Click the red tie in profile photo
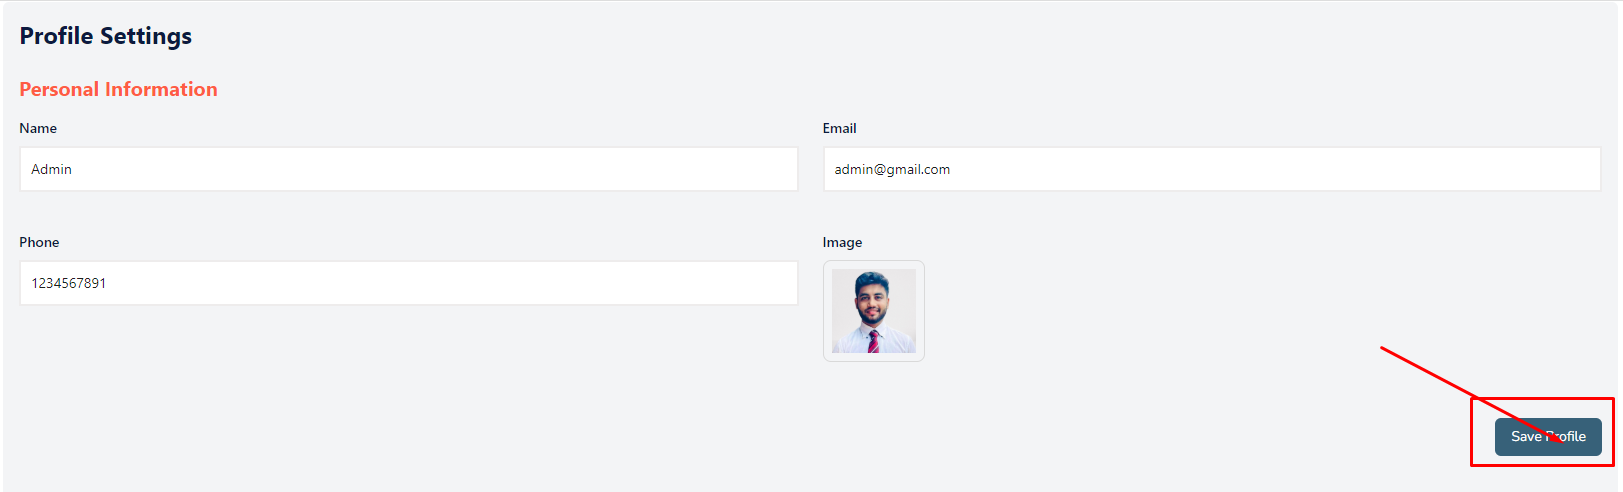The image size is (1623, 492). click(x=873, y=342)
